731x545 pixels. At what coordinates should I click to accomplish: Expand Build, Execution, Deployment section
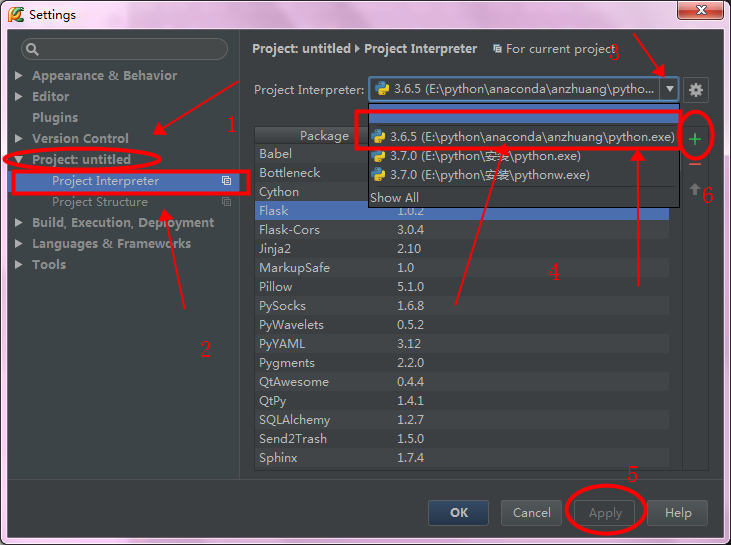click(19, 222)
